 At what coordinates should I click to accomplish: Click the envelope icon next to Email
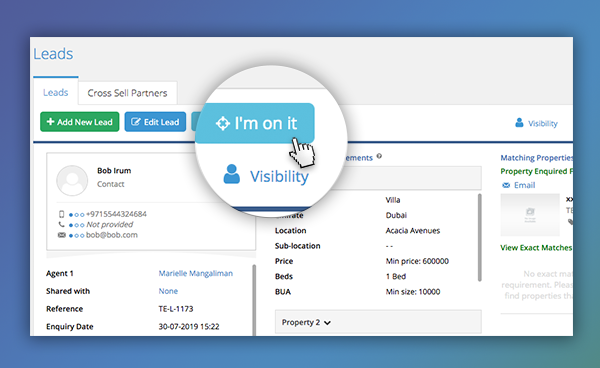506,185
